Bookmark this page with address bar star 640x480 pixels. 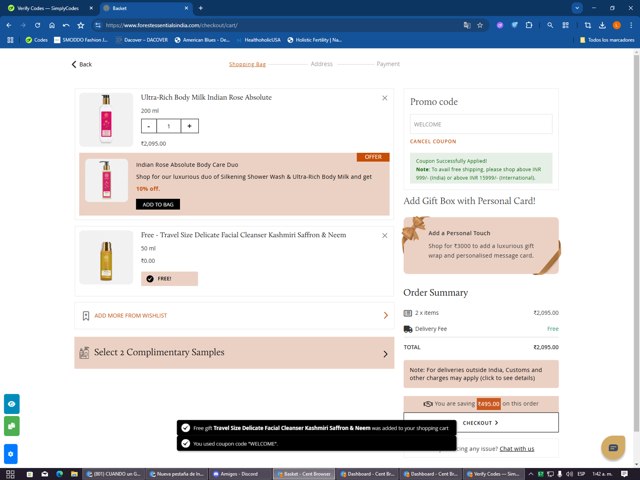480,25
